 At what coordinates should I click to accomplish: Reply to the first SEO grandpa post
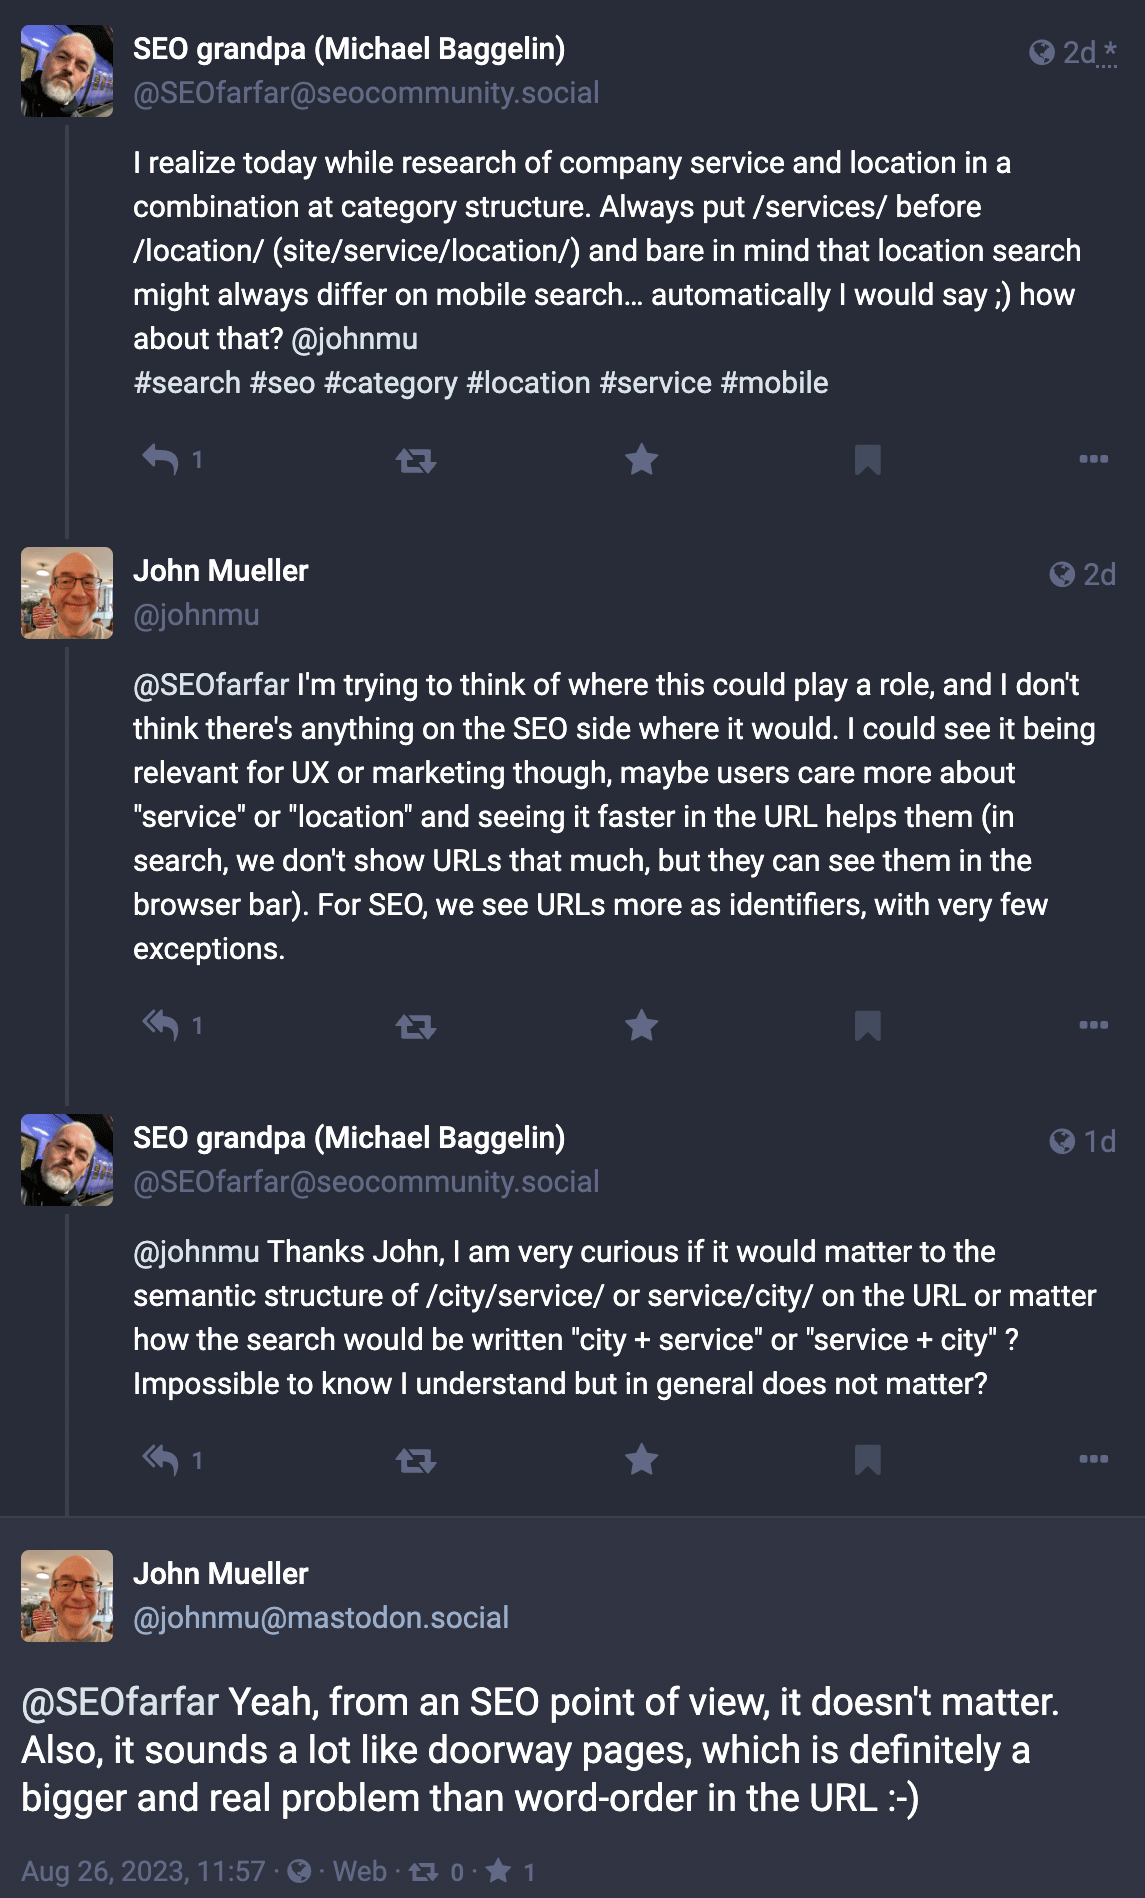point(160,460)
